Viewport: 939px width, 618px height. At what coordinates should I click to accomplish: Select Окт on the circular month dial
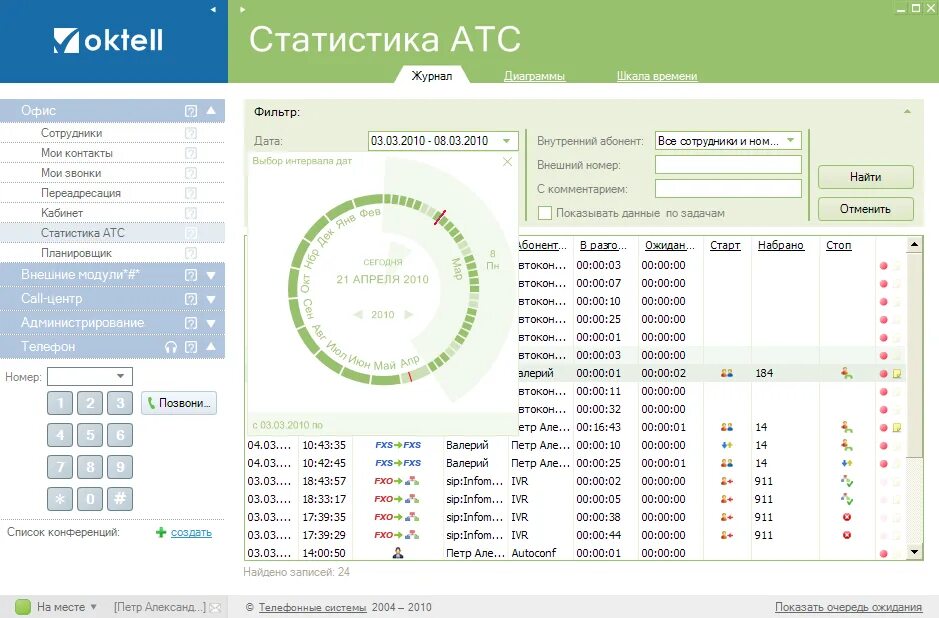click(x=305, y=283)
